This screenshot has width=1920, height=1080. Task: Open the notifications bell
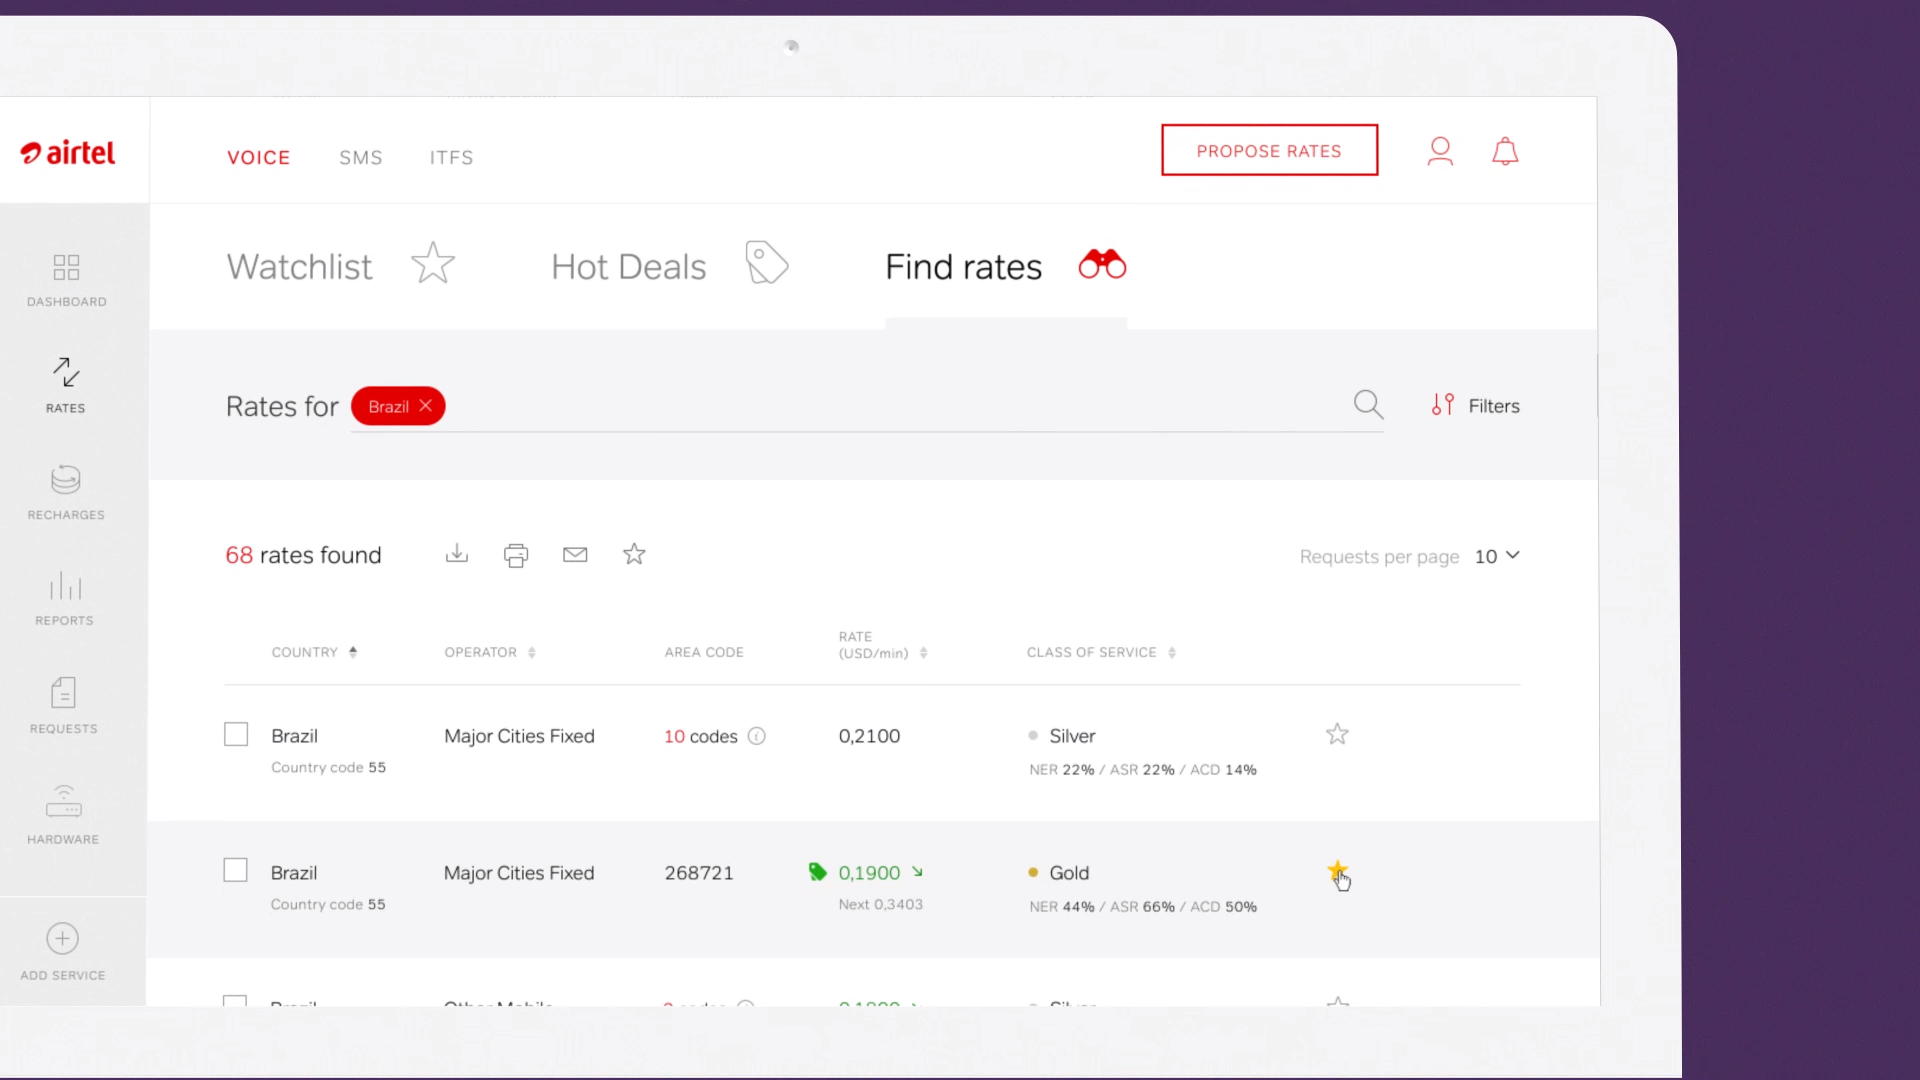[x=1505, y=151]
